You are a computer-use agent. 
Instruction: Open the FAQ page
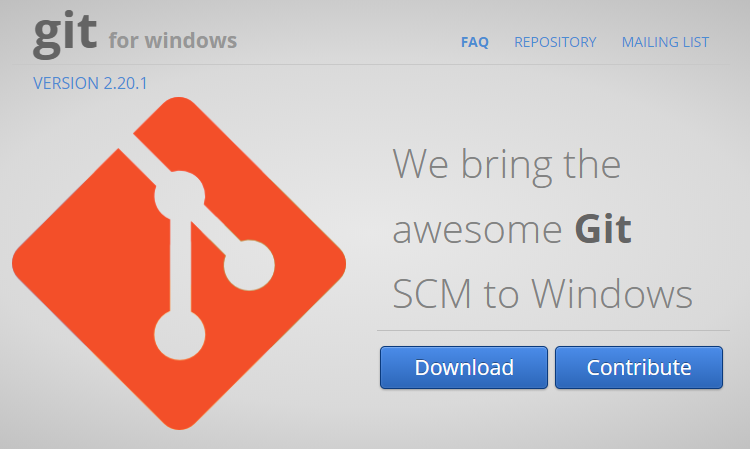coord(474,42)
